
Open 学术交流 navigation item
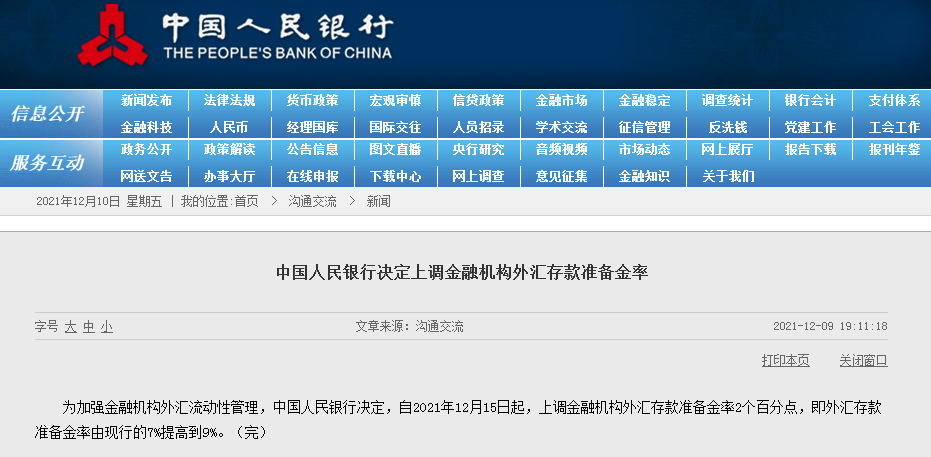pyautogui.click(x=561, y=128)
